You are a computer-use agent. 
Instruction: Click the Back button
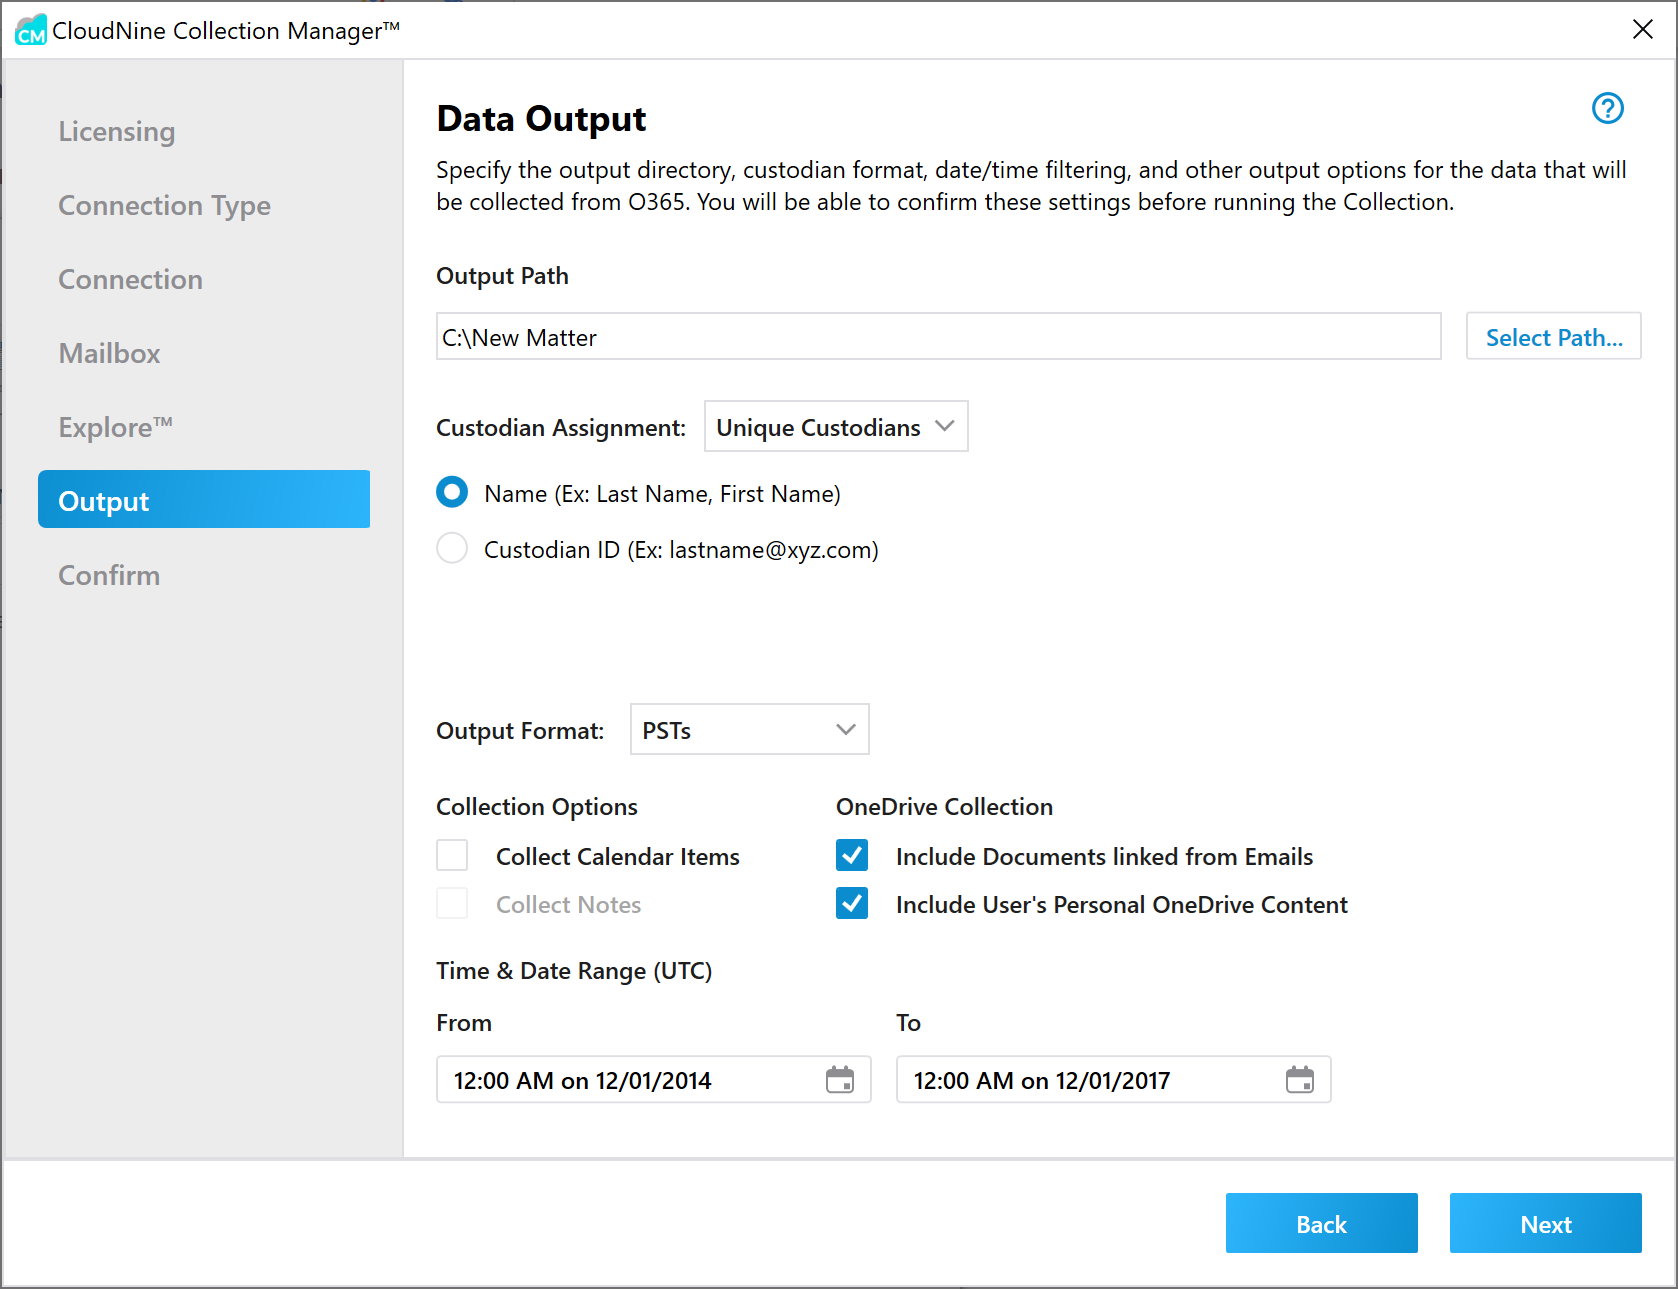pyautogui.click(x=1321, y=1223)
